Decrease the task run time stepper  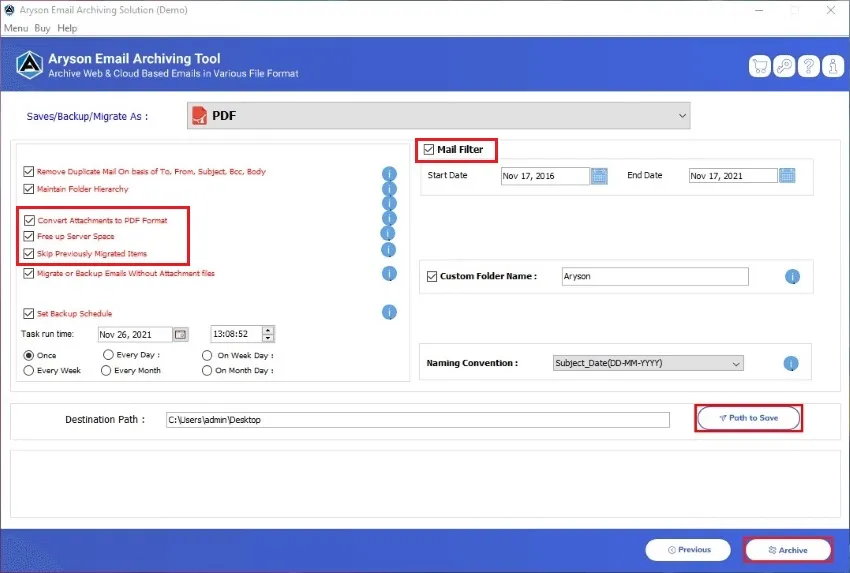point(268,338)
